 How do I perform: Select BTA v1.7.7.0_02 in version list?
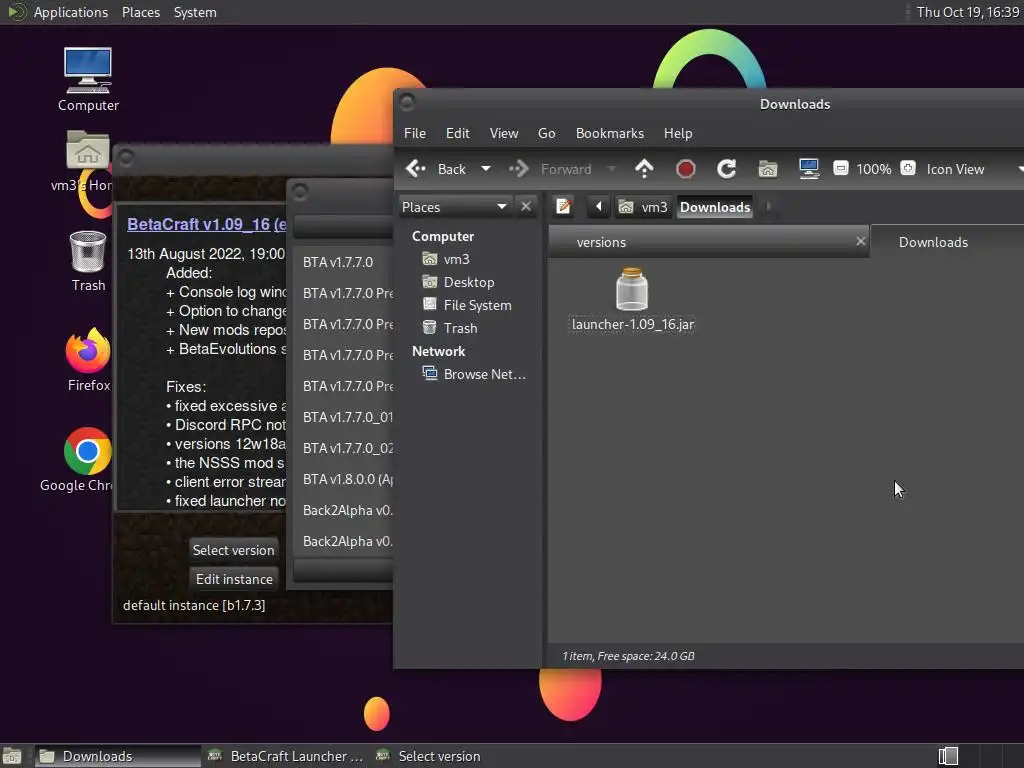tap(343, 448)
